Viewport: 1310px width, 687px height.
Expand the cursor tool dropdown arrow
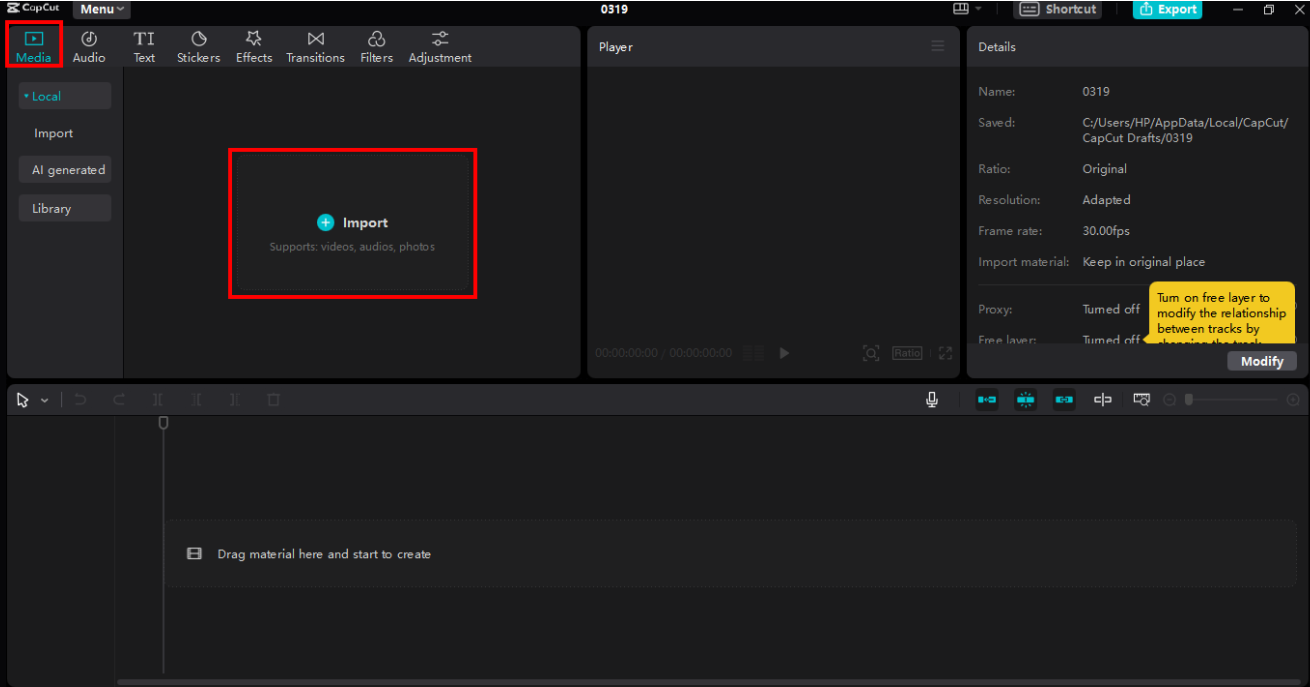[44, 400]
